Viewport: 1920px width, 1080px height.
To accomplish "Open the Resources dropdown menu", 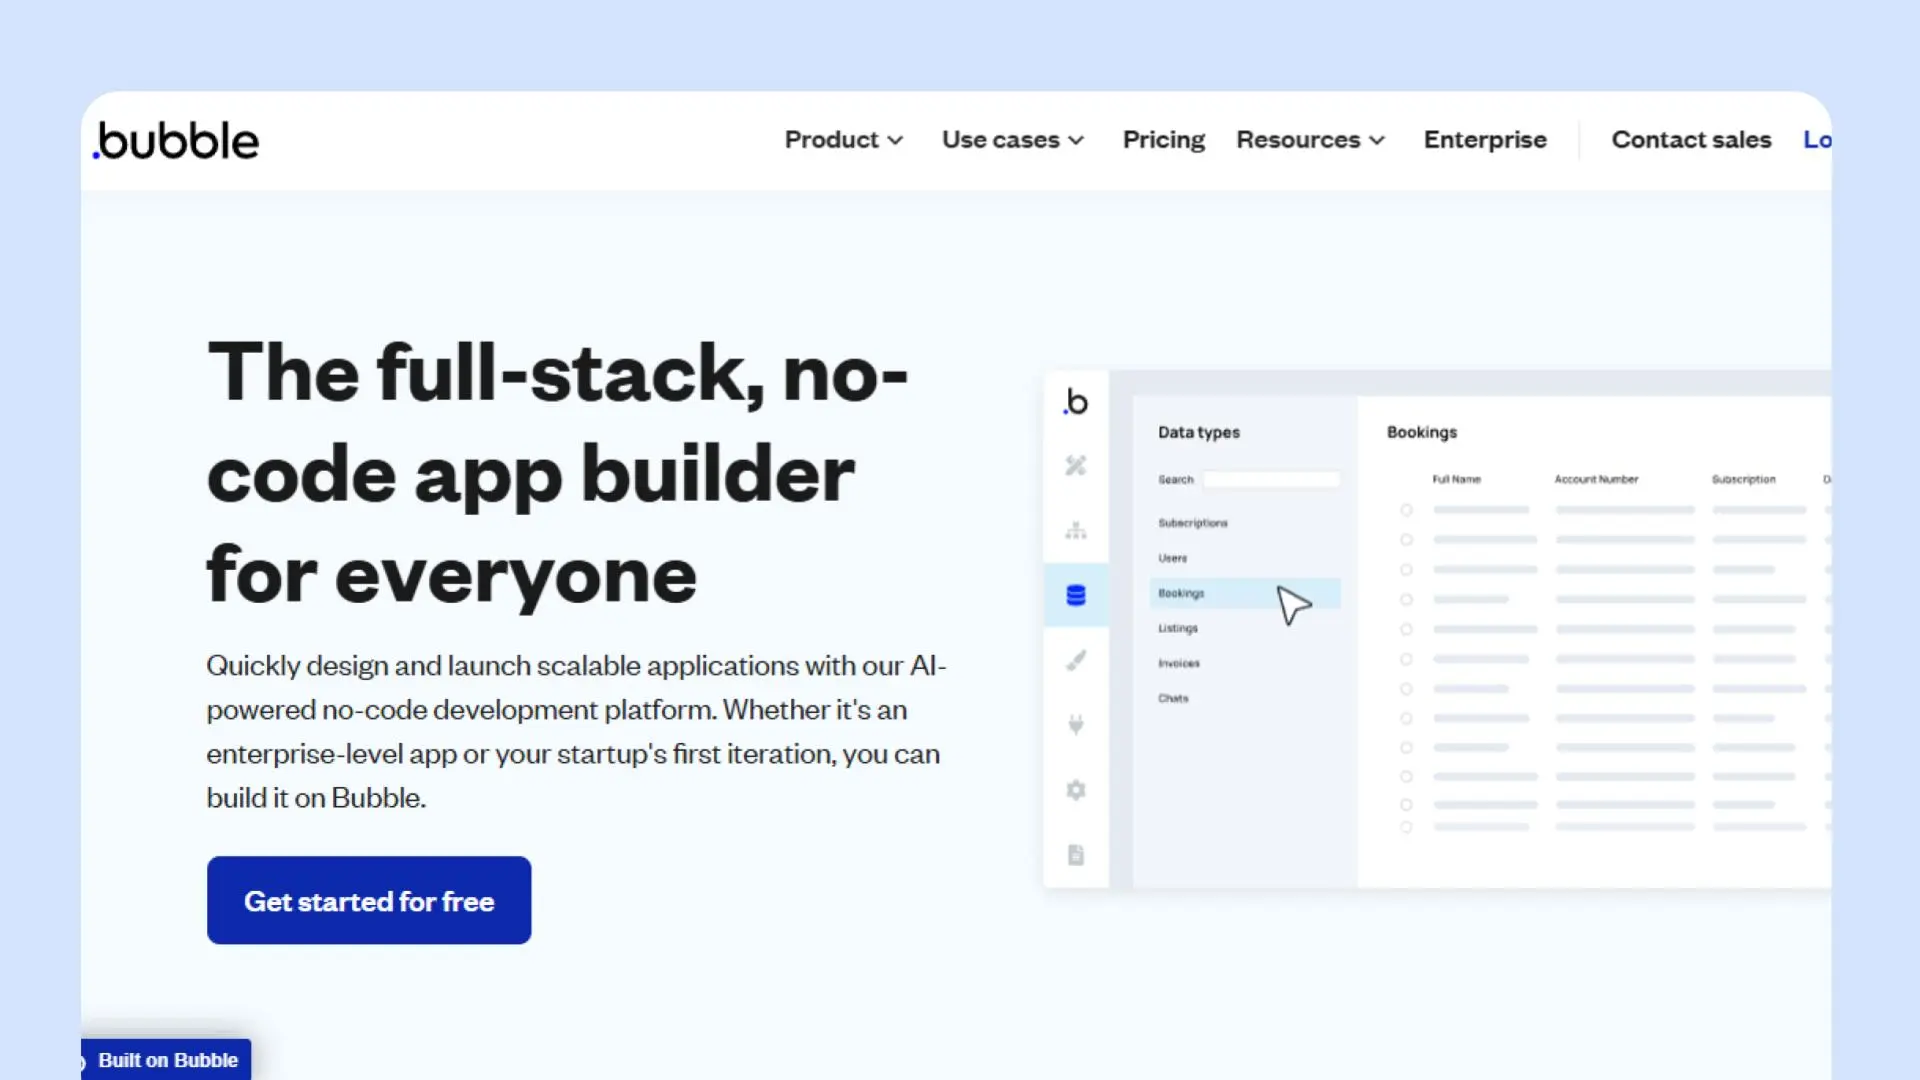I will [1310, 140].
